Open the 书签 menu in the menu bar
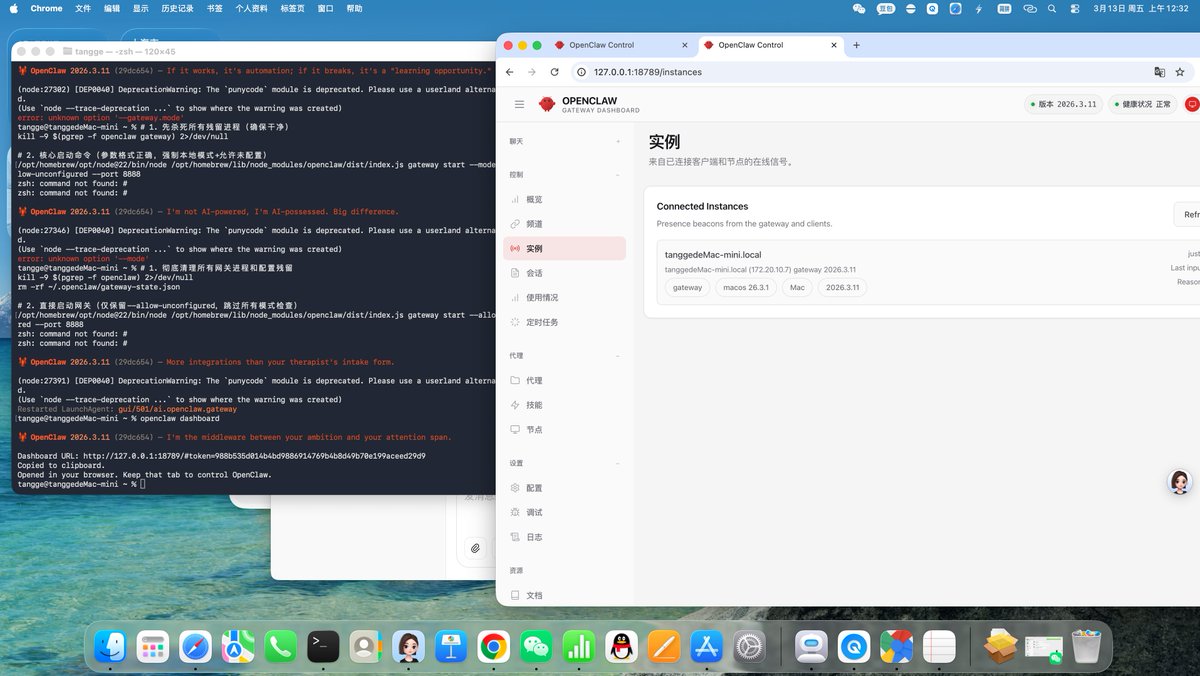 point(214,8)
